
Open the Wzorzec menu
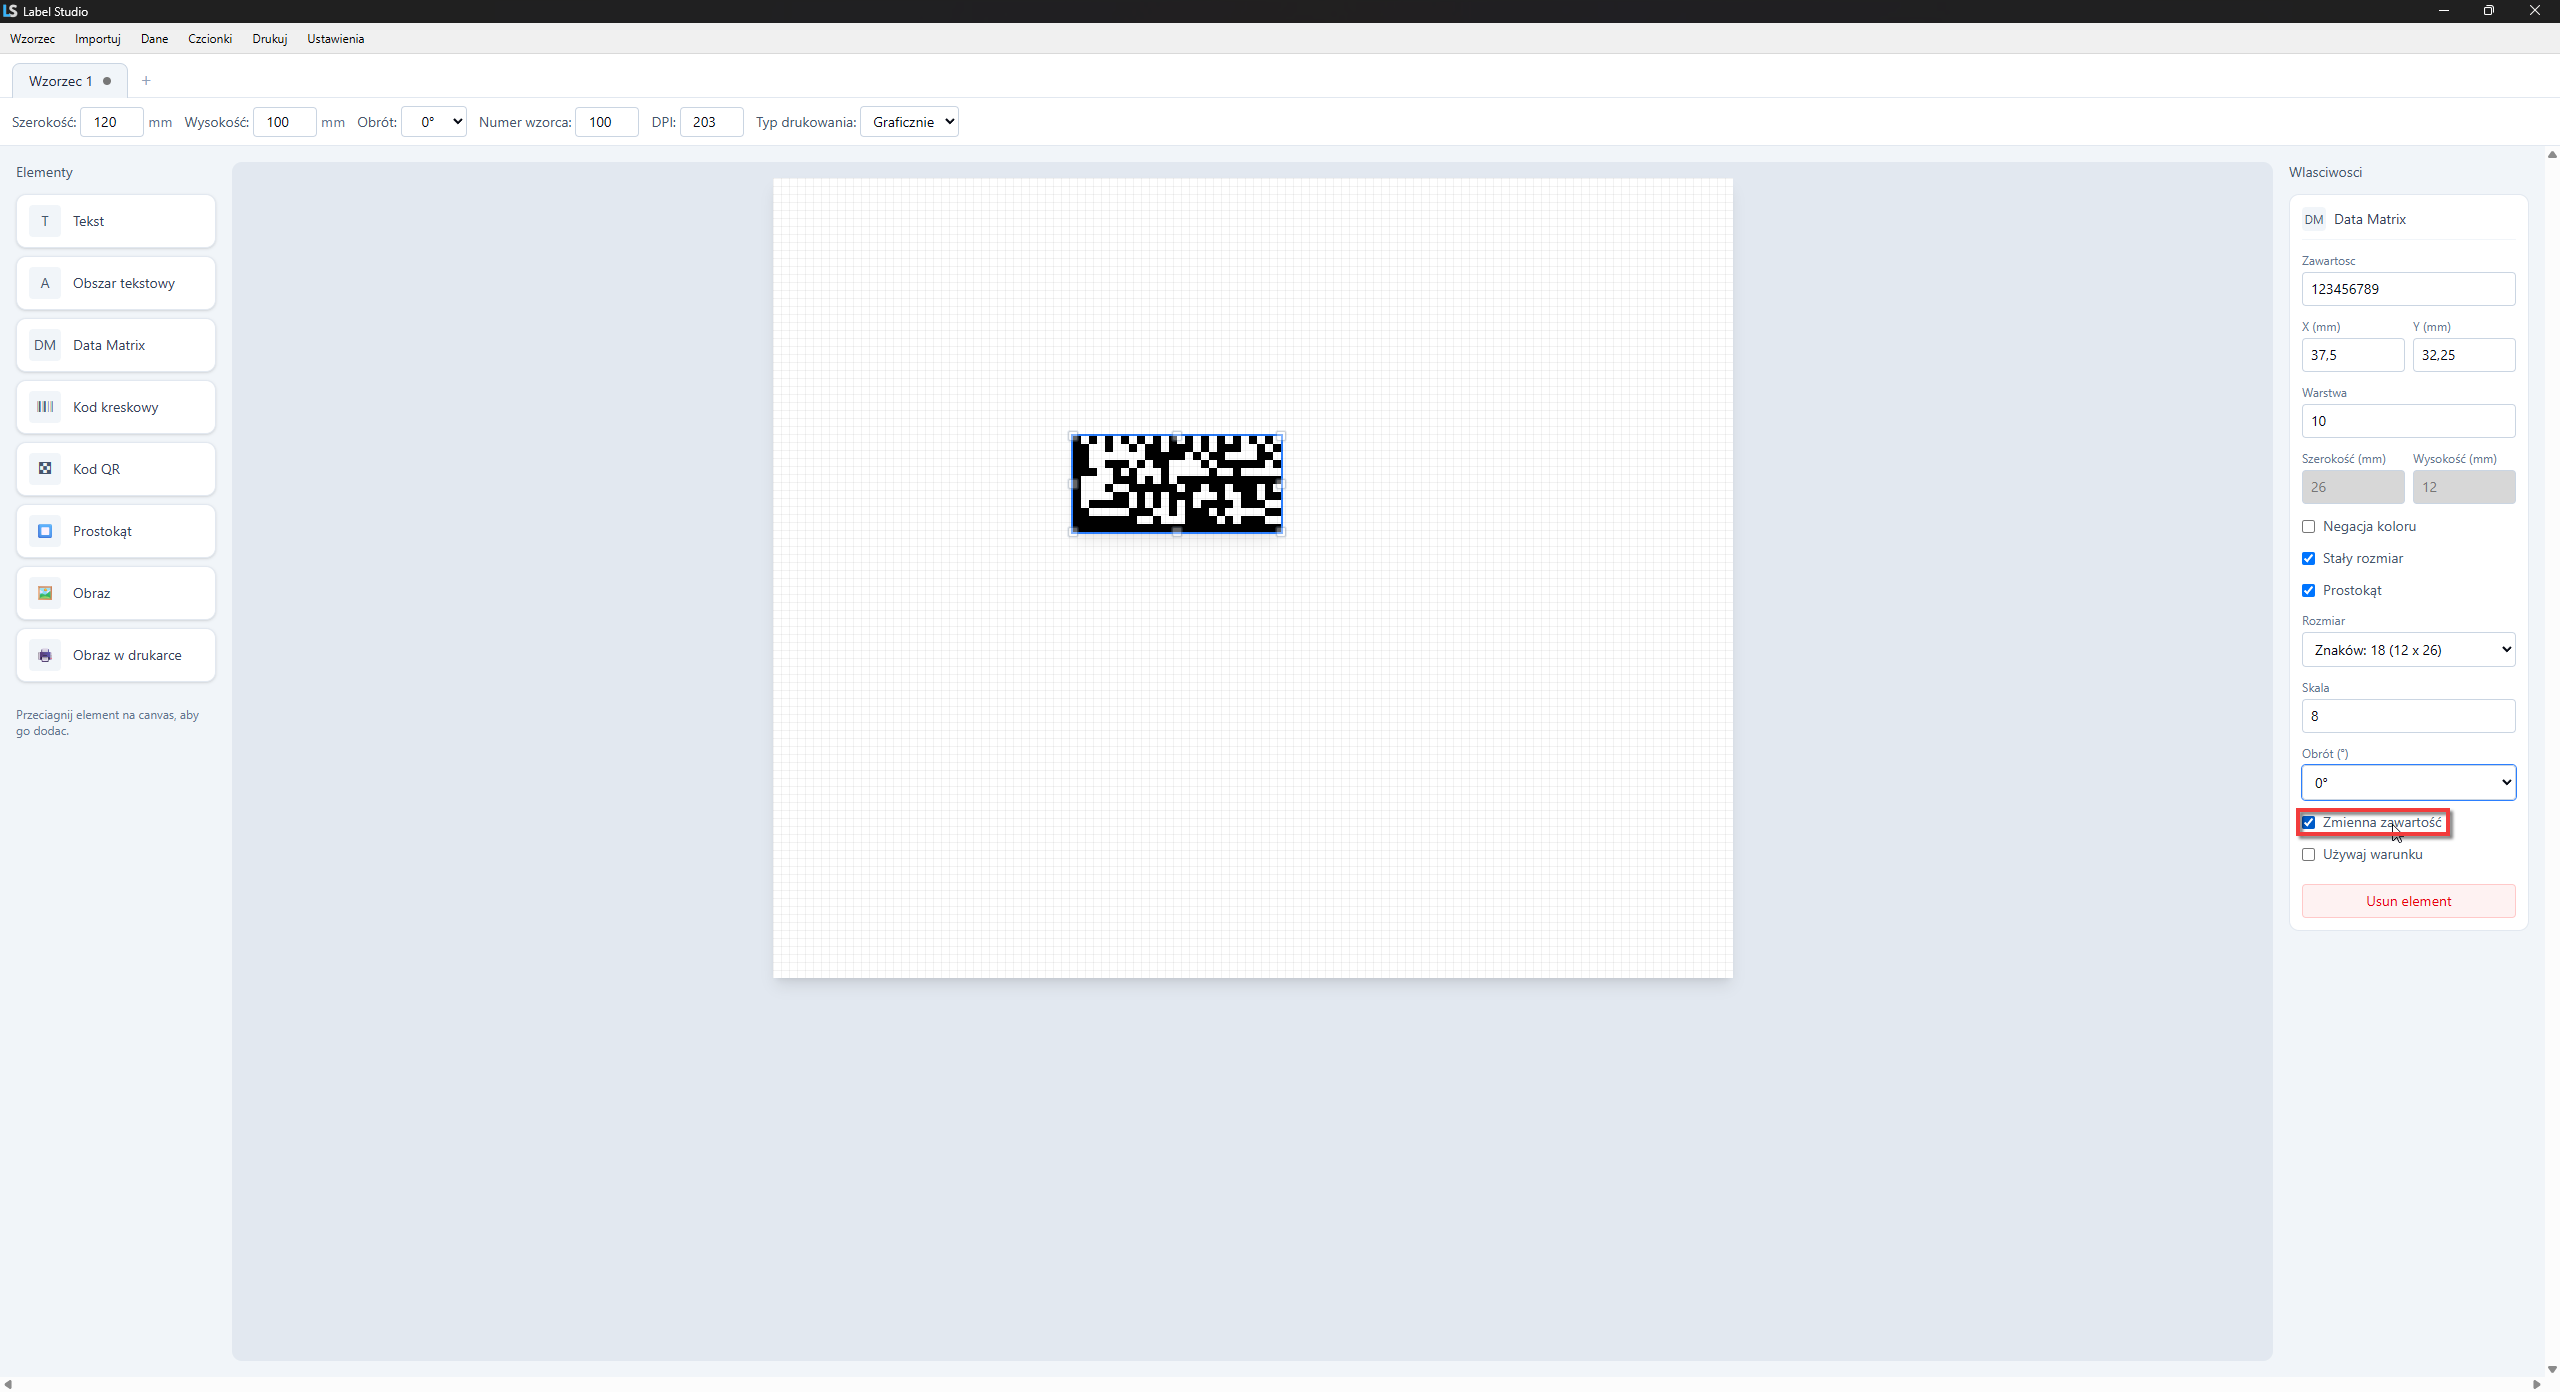click(x=33, y=39)
